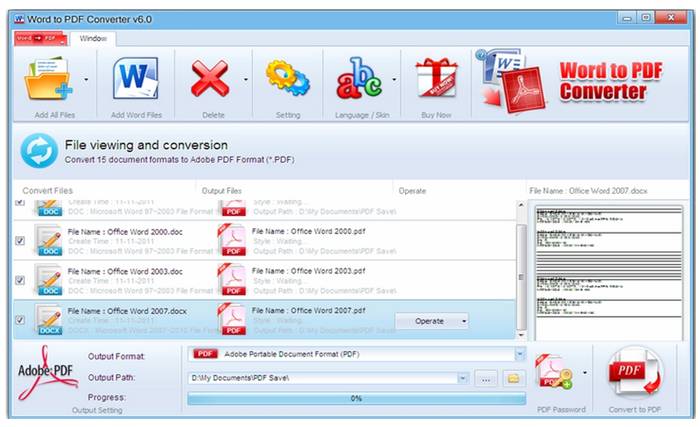Click the Convert to PDF icon
Image resolution: width=700 pixels, height=427 pixels.
pyautogui.click(x=635, y=373)
